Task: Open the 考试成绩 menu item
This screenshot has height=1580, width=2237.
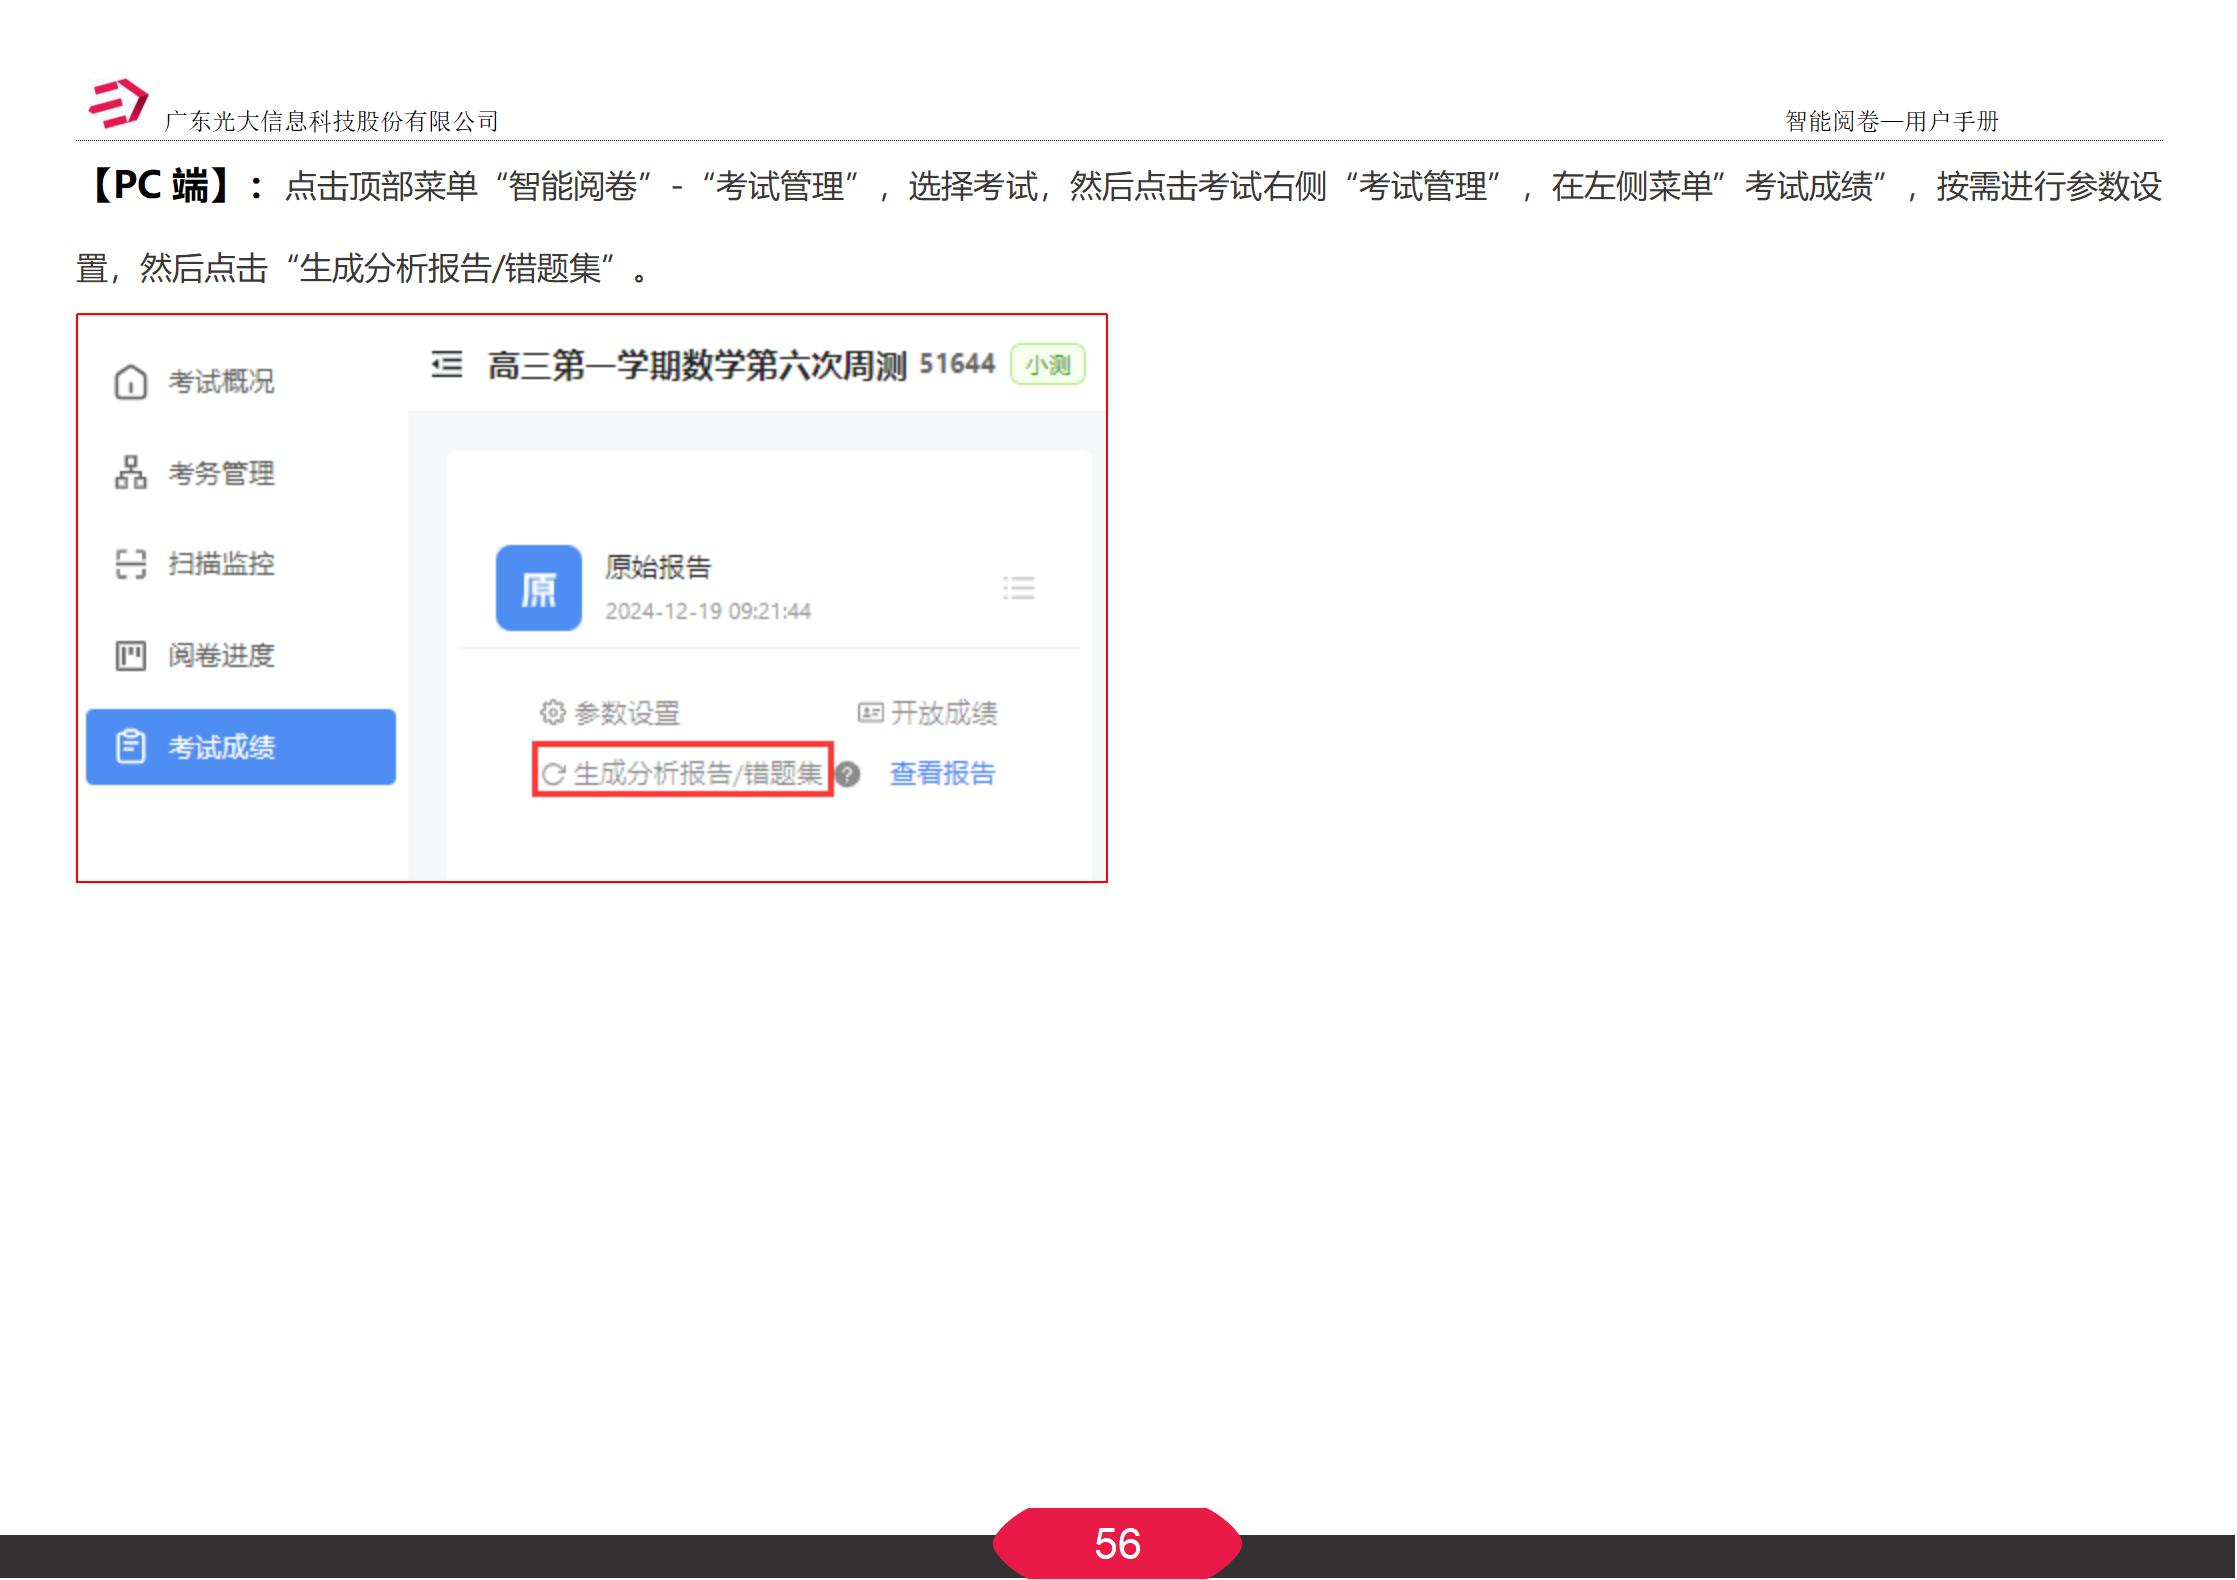Action: tap(222, 746)
